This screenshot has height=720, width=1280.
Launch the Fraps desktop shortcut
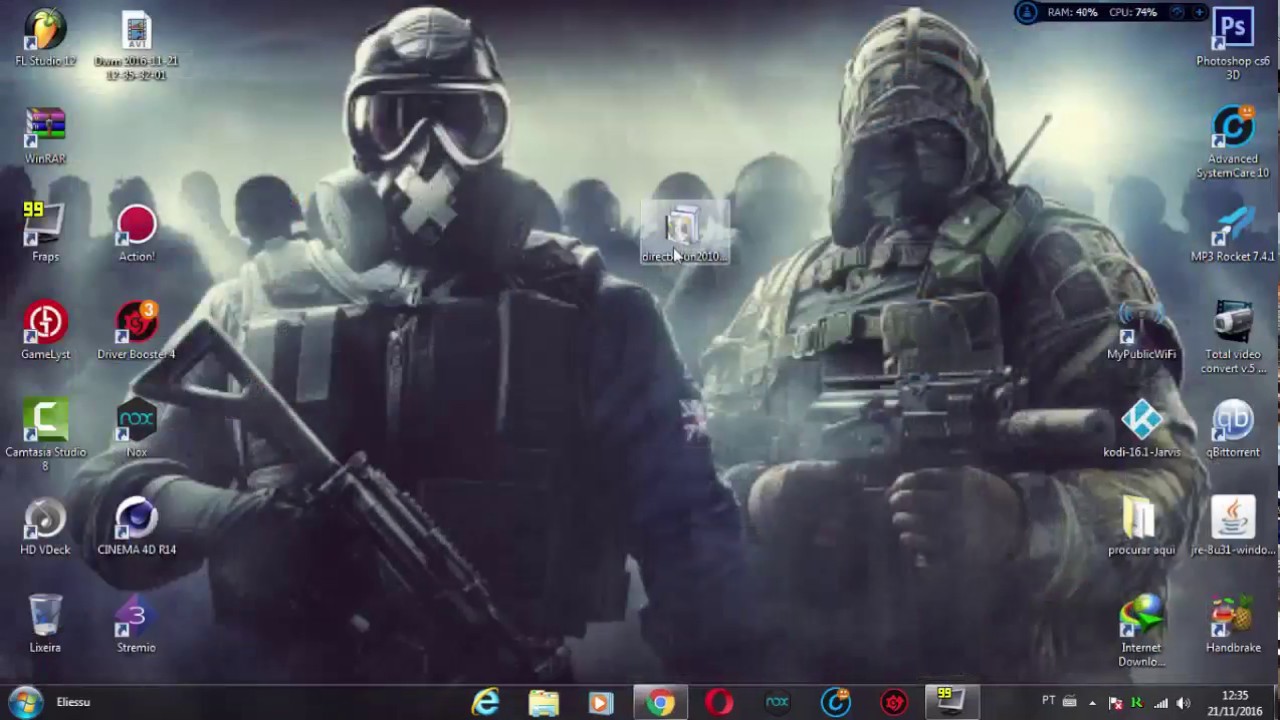(45, 232)
